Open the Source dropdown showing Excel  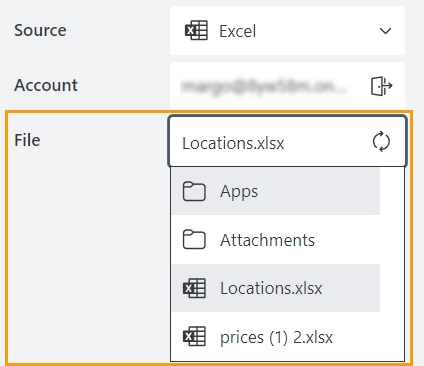pos(287,31)
